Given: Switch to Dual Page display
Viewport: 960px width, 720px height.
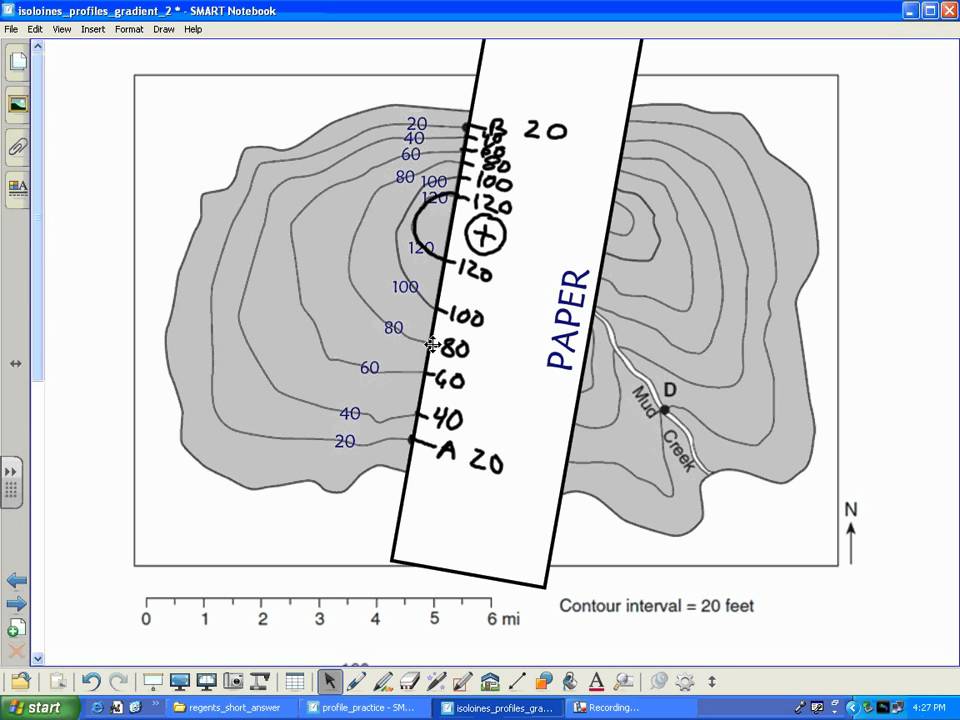Looking at the screenshot, I should (x=206, y=681).
